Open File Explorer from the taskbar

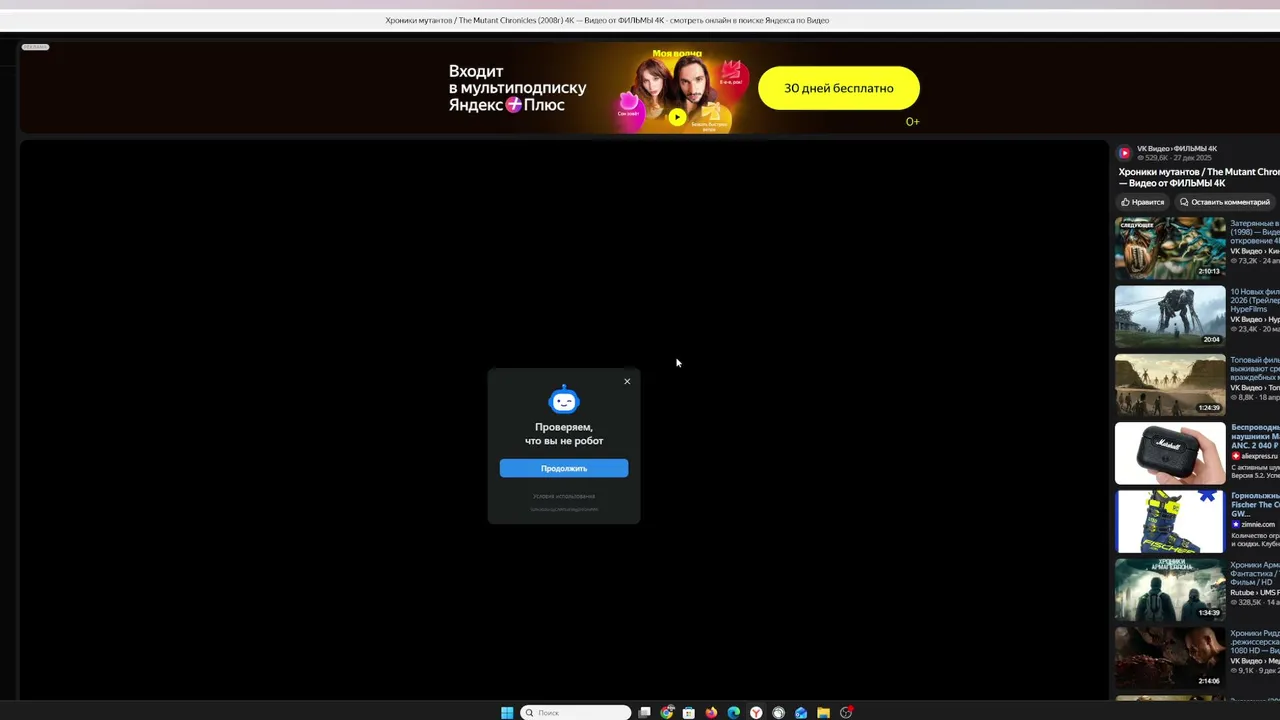(x=823, y=713)
